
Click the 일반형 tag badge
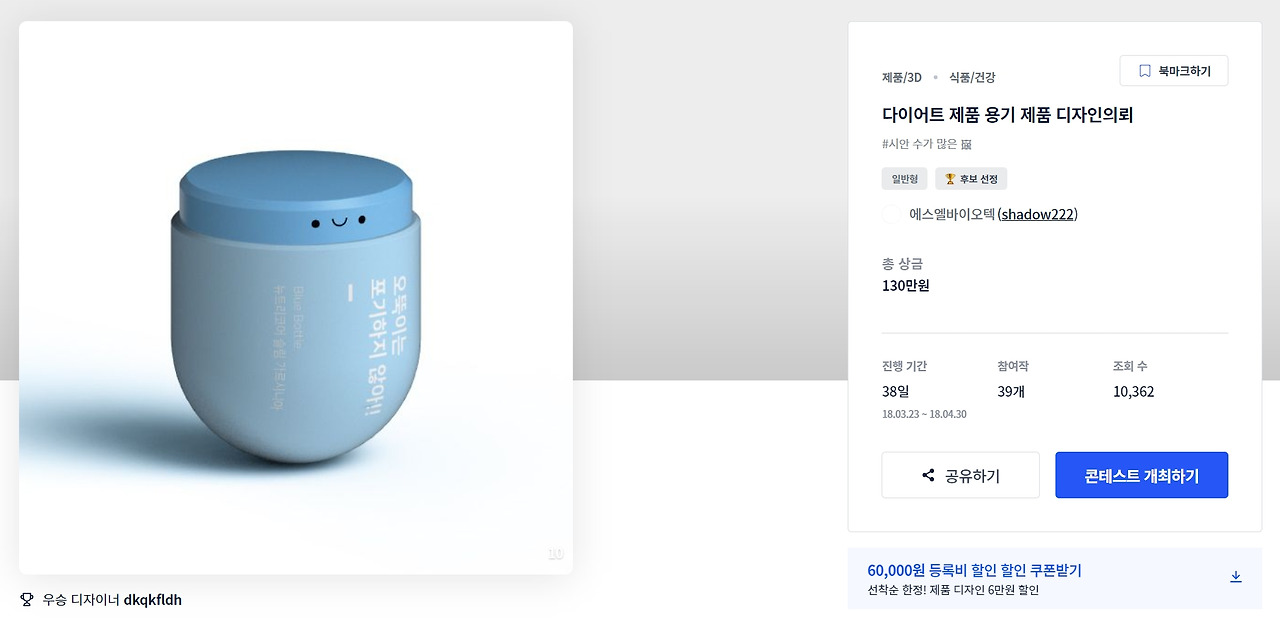[904, 179]
